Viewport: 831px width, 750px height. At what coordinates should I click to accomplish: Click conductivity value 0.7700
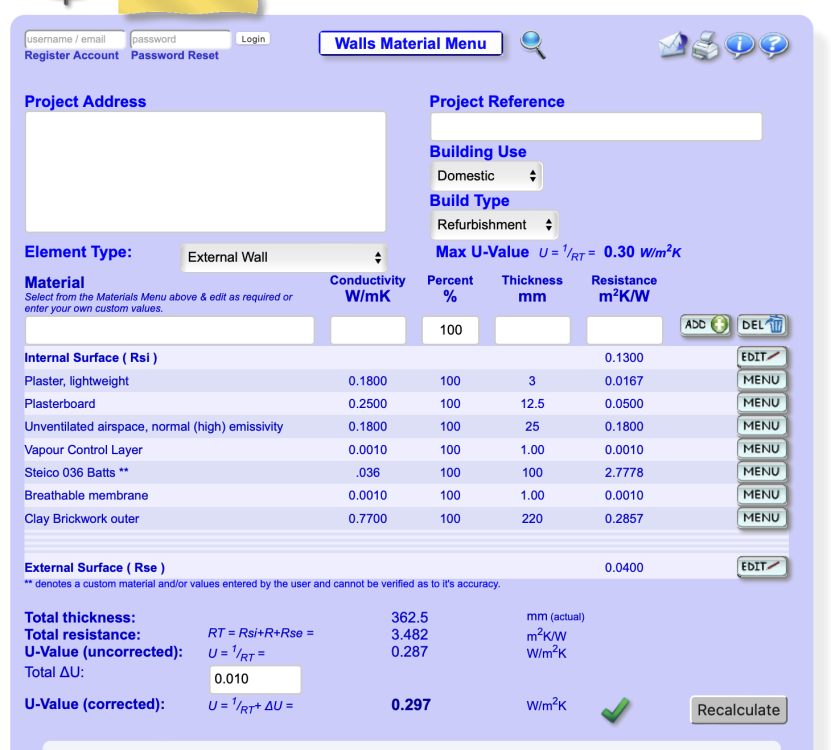pos(367,519)
